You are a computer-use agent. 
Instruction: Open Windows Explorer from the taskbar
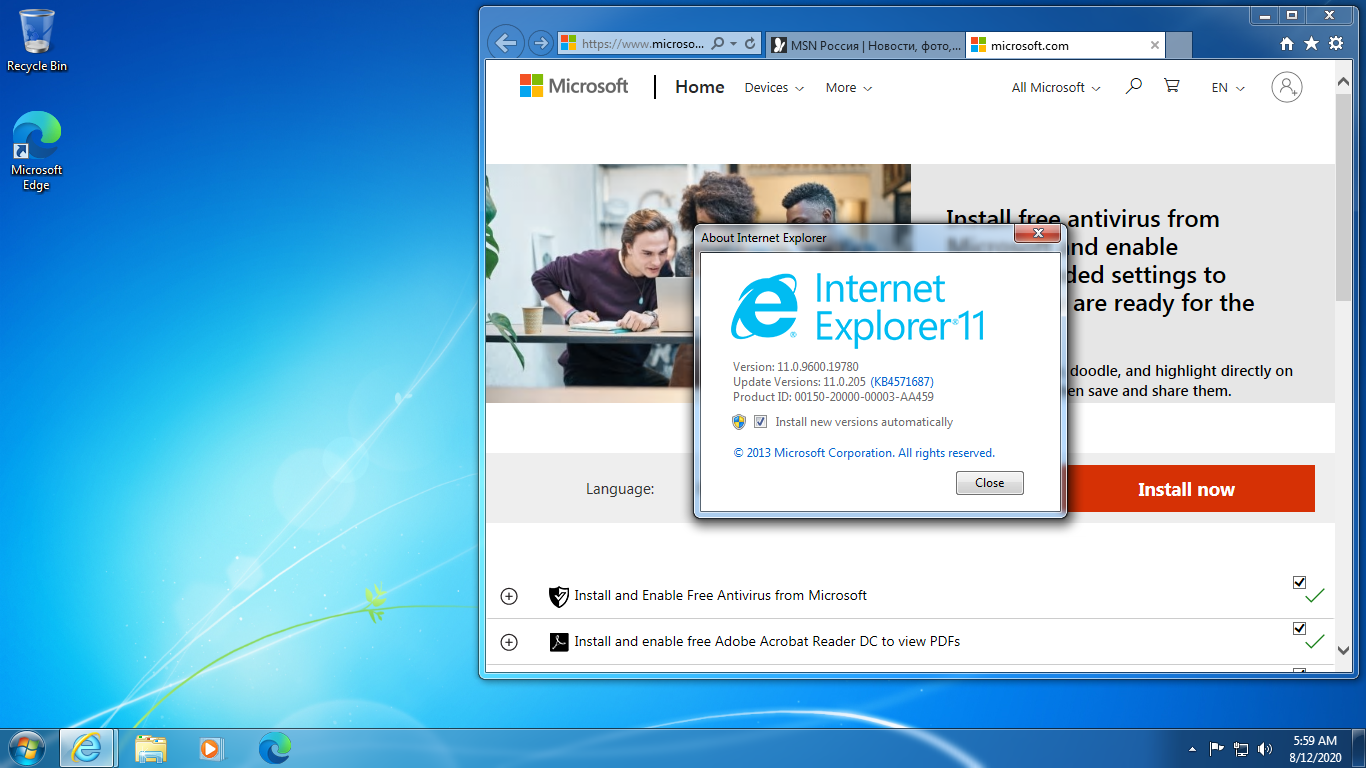(151, 748)
